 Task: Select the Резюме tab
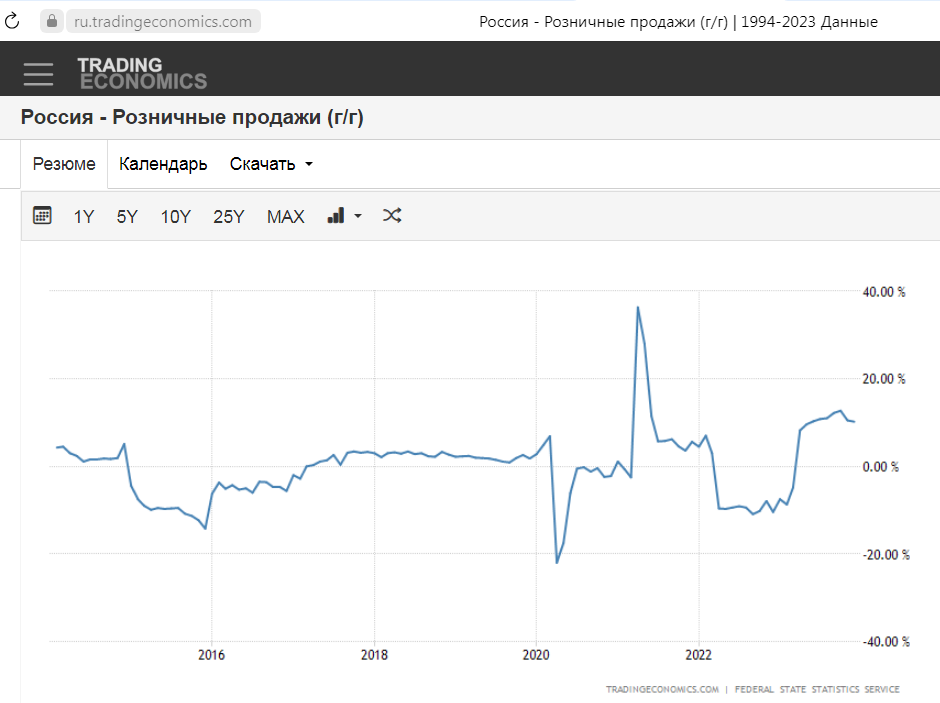tap(64, 164)
